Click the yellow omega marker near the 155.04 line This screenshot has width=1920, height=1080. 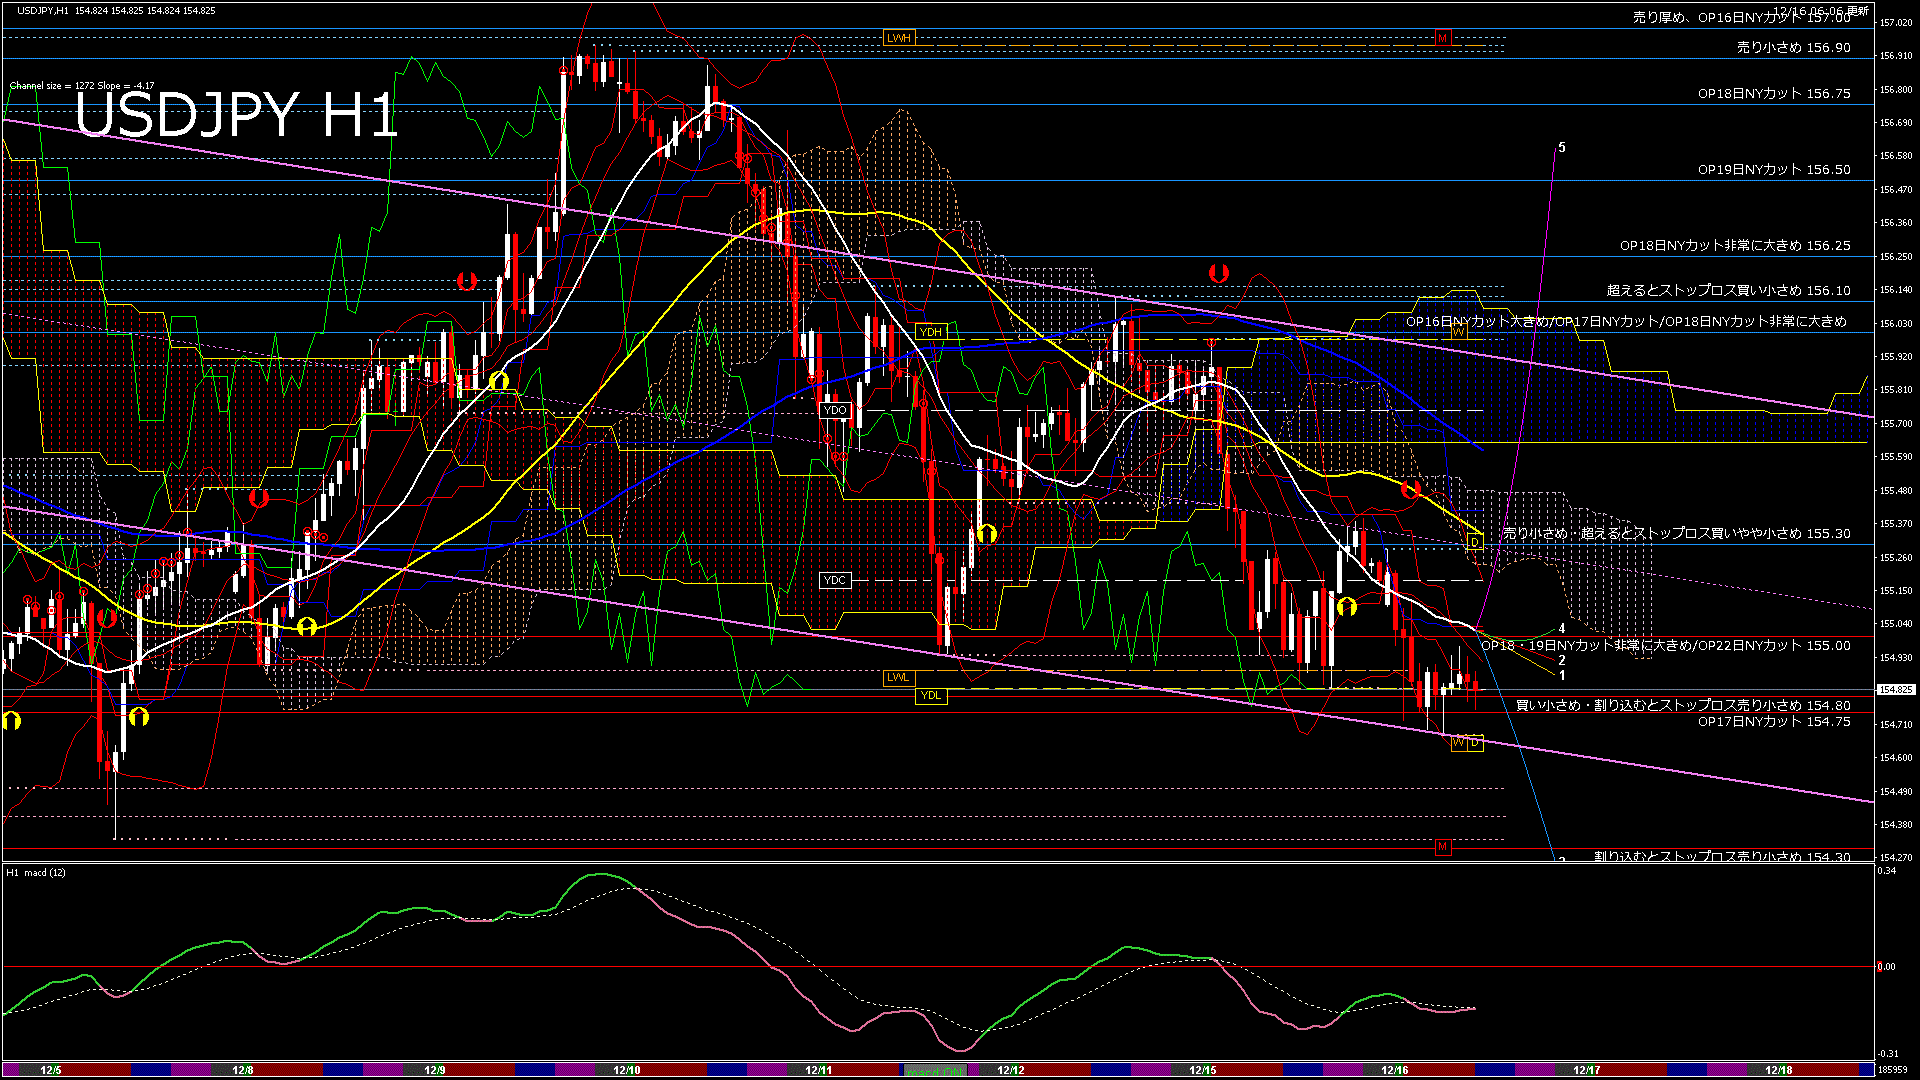306,628
